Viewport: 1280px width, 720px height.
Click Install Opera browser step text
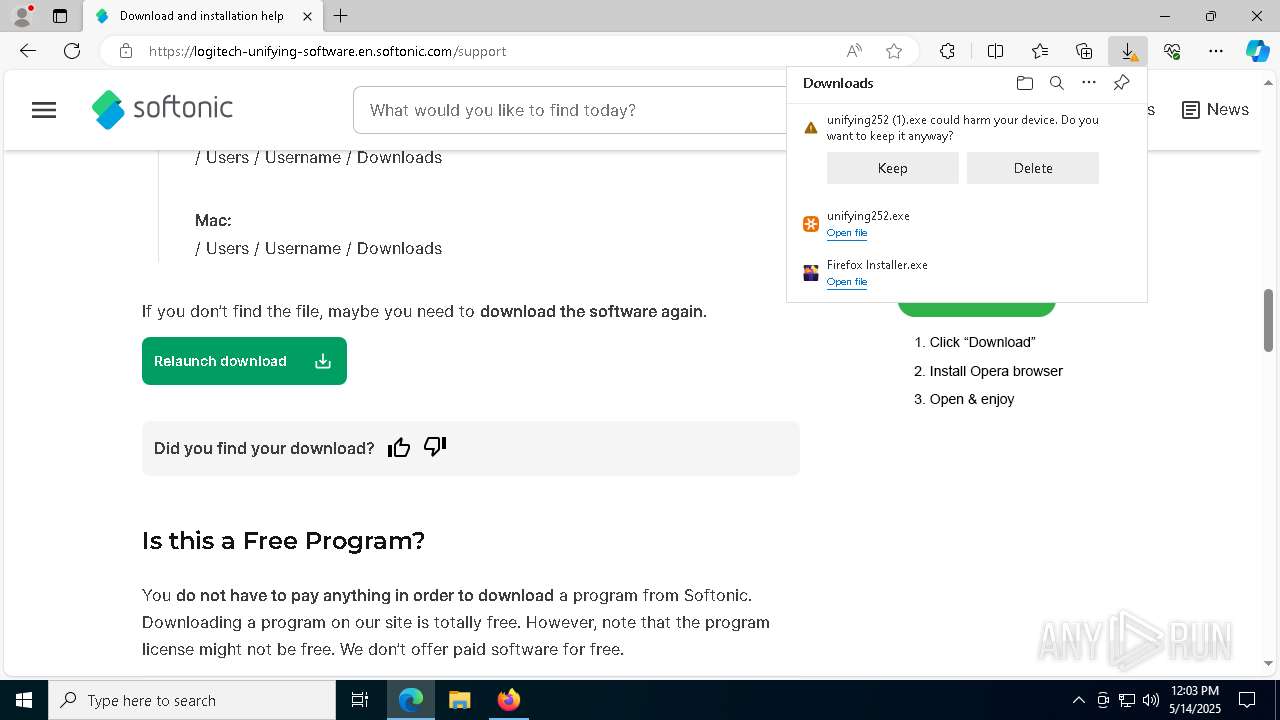(x=996, y=371)
